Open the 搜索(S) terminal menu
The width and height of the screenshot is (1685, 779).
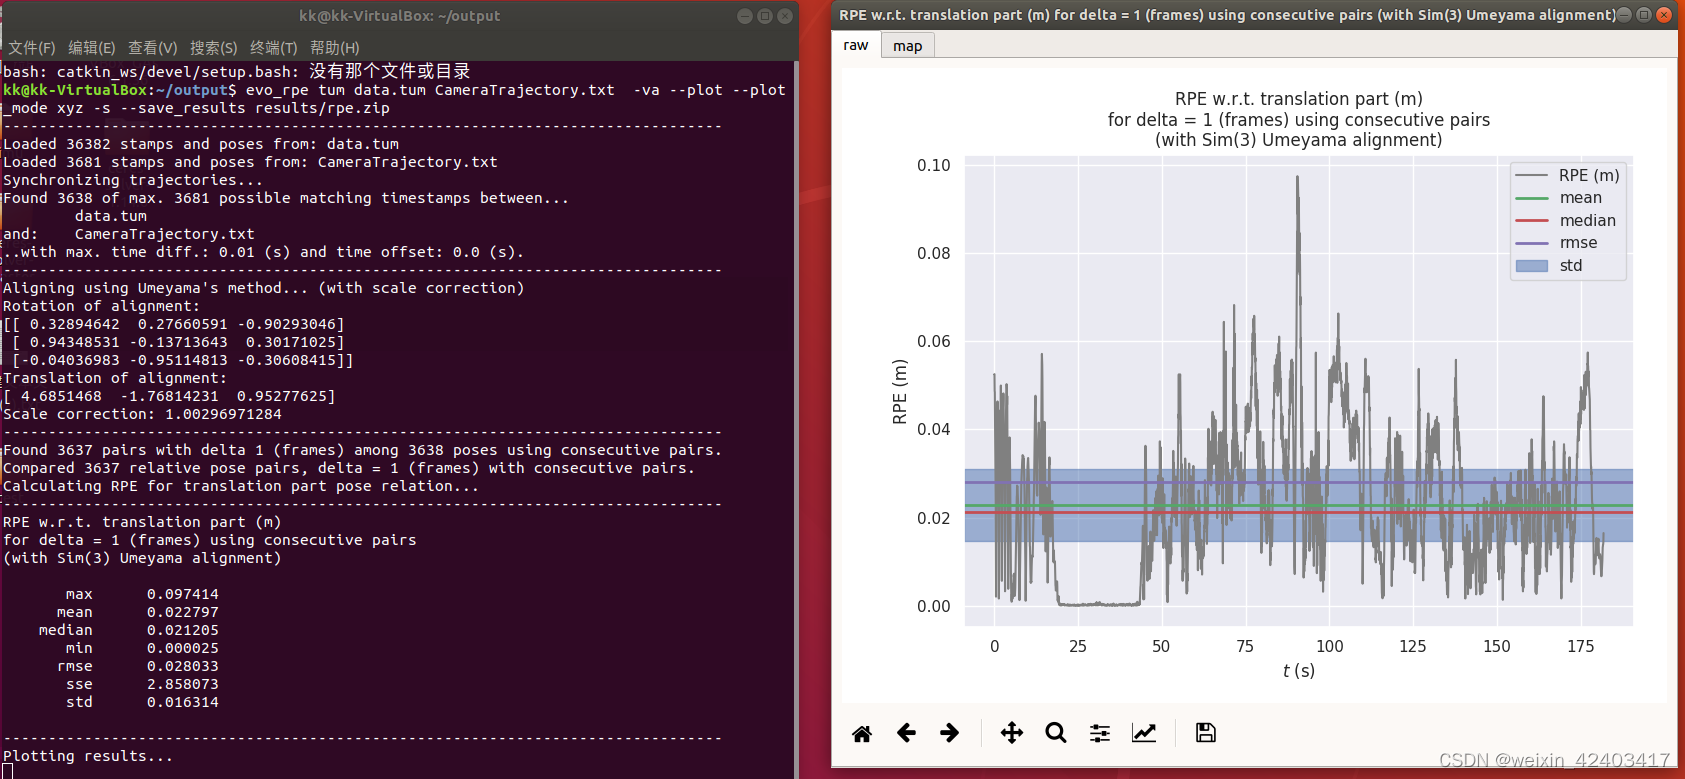click(x=214, y=48)
